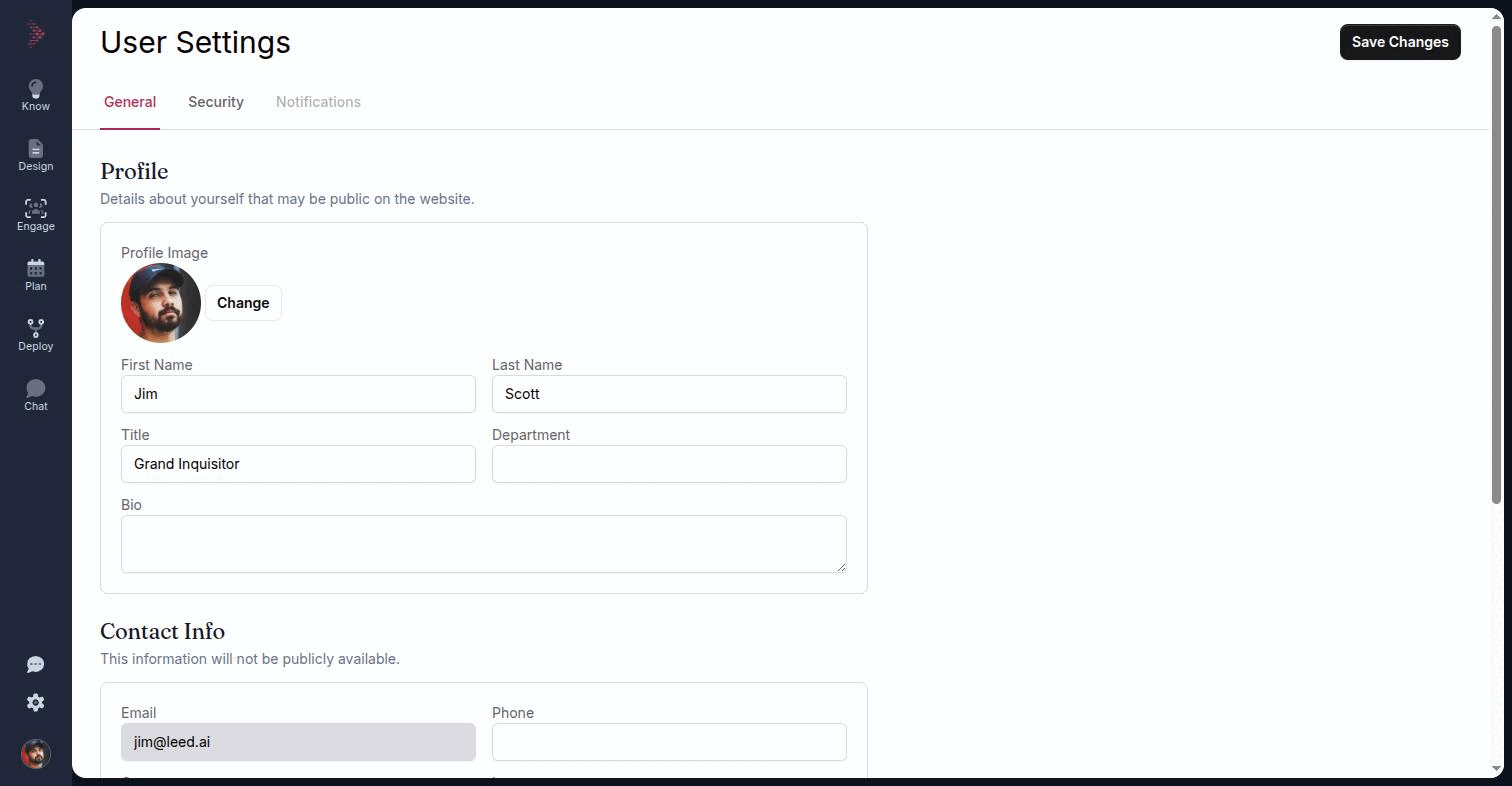Click the feedback speech bubble icon
This screenshot has height=786, width=1512.
36,665
